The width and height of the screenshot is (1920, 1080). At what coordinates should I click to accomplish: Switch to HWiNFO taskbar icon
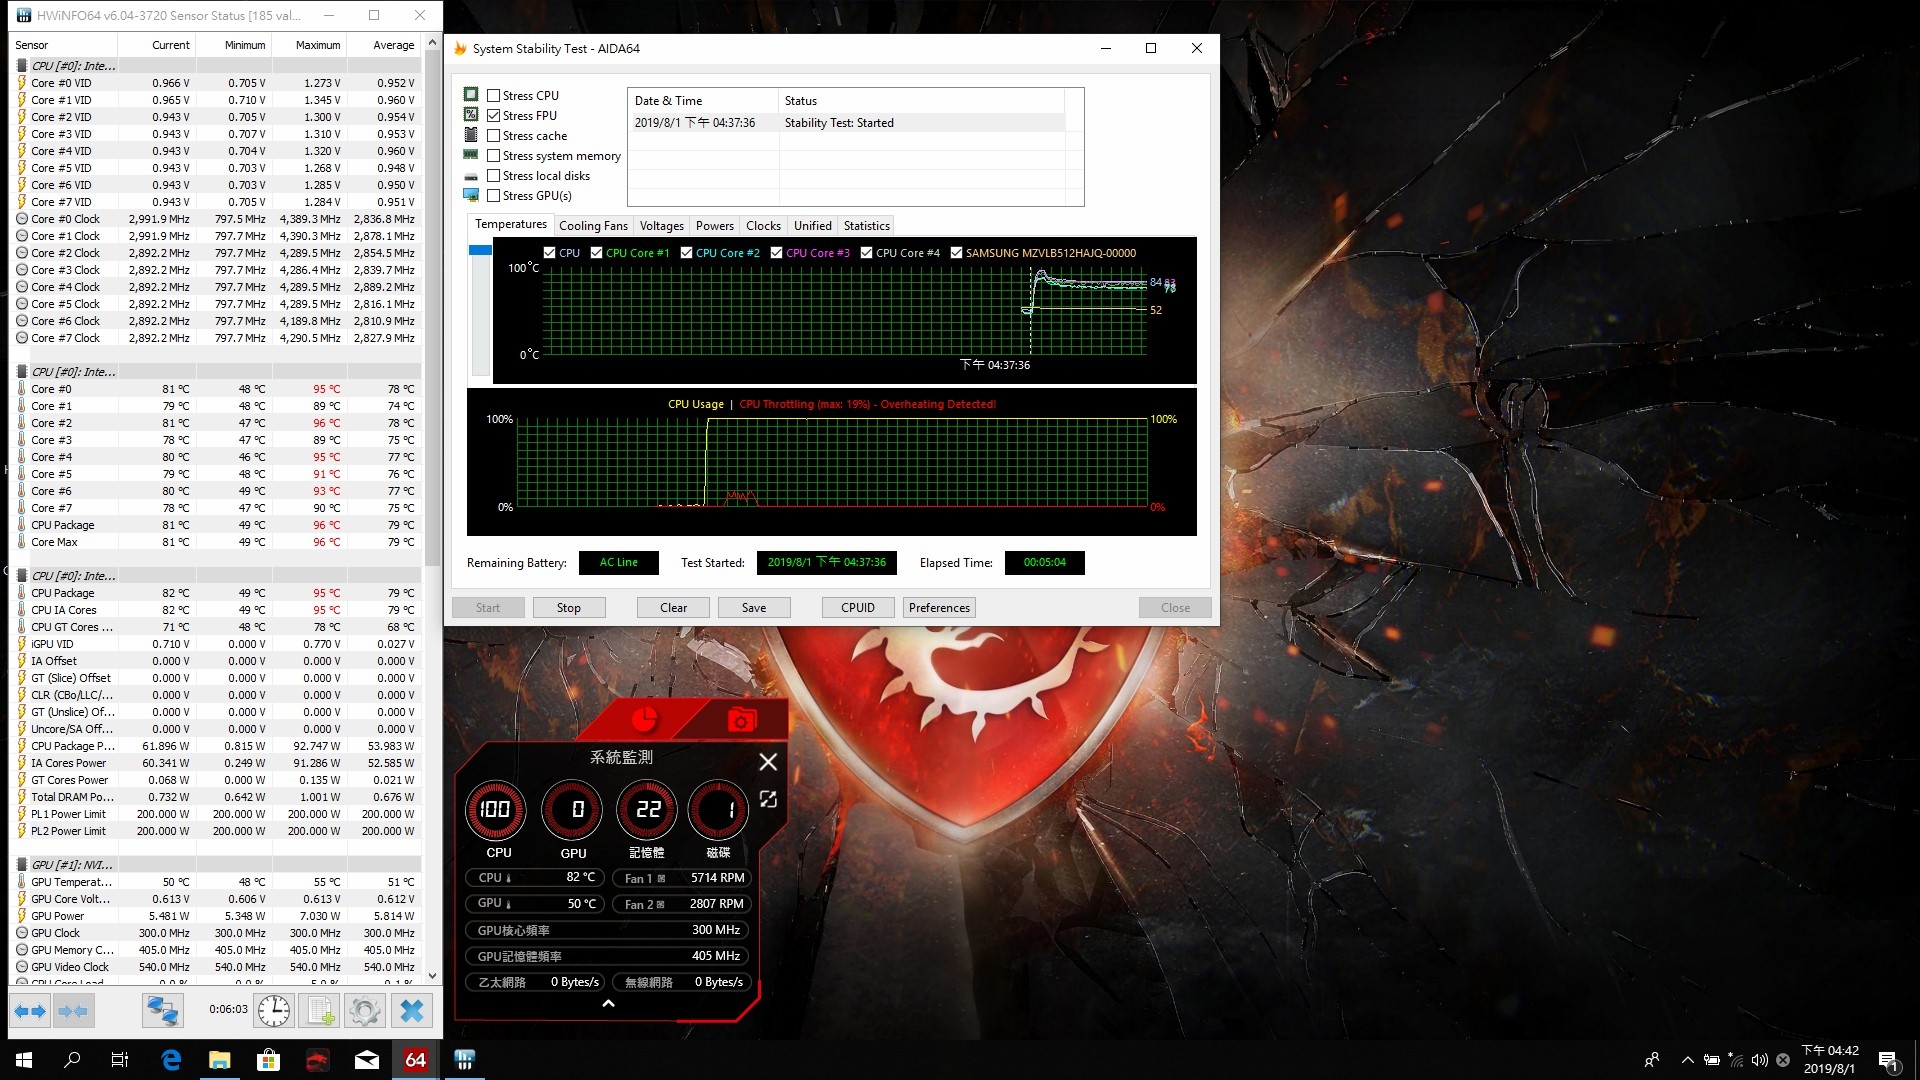pyautogui.click(x=465, y=1060)
